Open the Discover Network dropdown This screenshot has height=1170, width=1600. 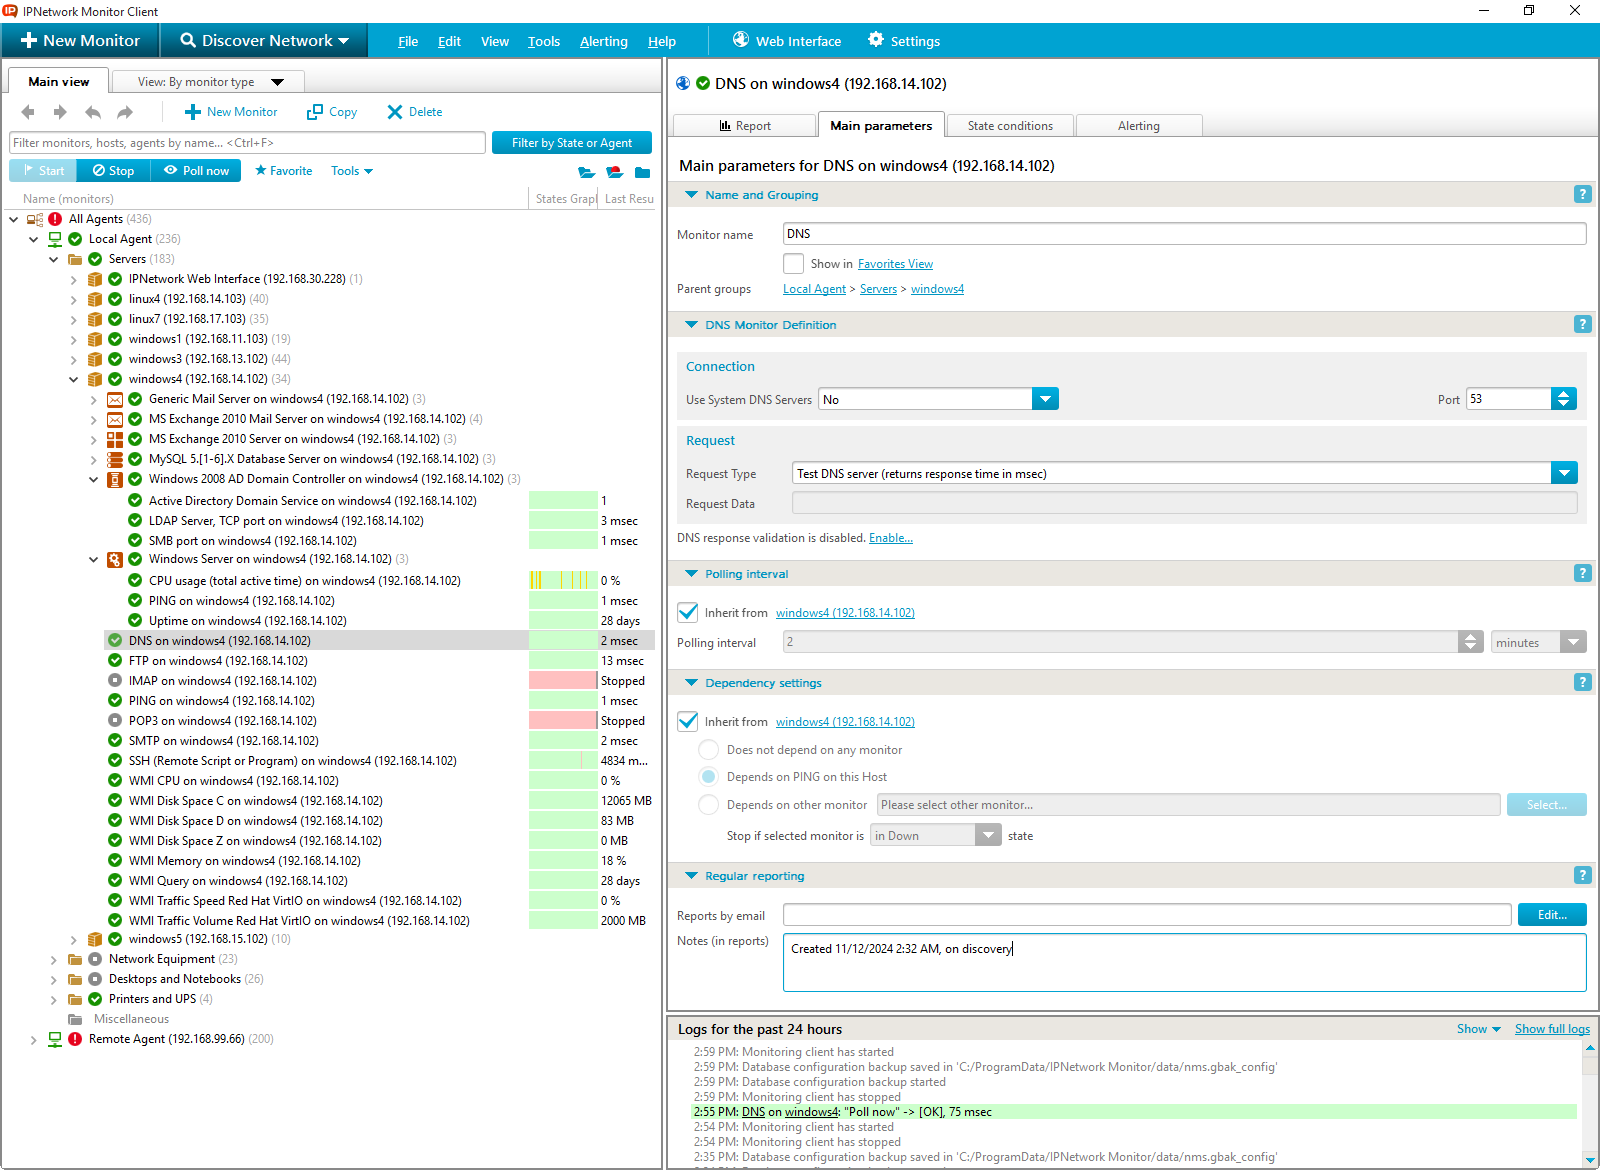click(264, 40)
